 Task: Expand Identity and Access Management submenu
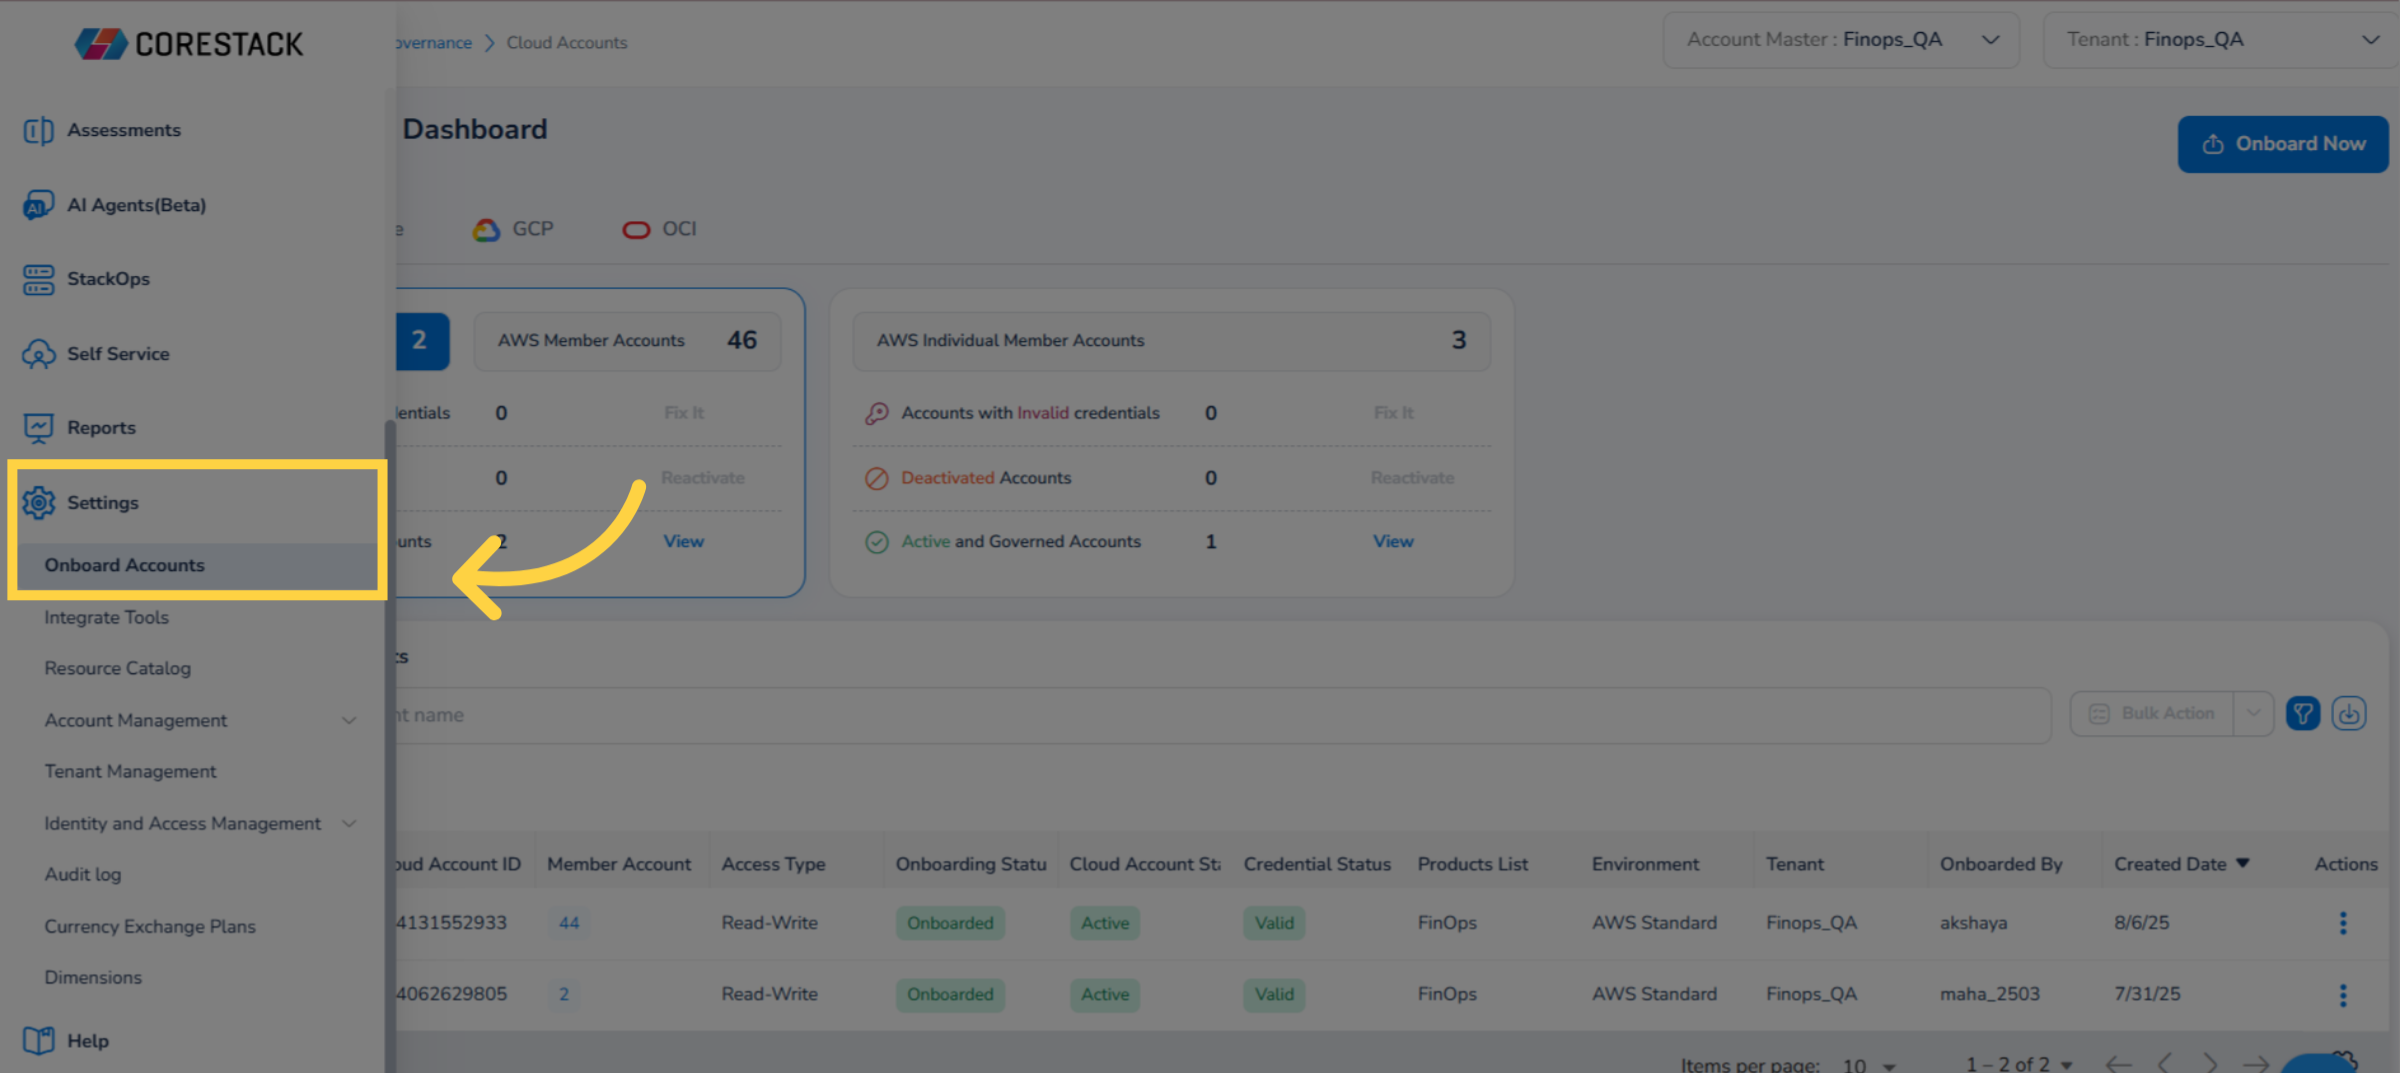tap(349, 824)
